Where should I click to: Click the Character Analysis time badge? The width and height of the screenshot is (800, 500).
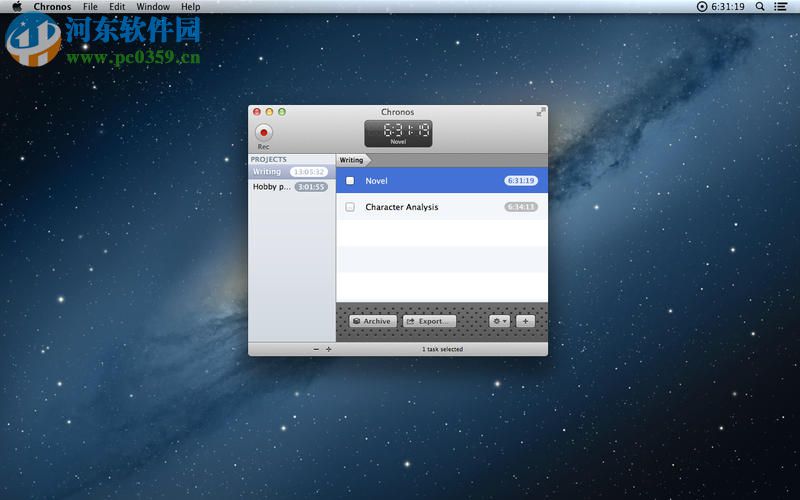520,207
